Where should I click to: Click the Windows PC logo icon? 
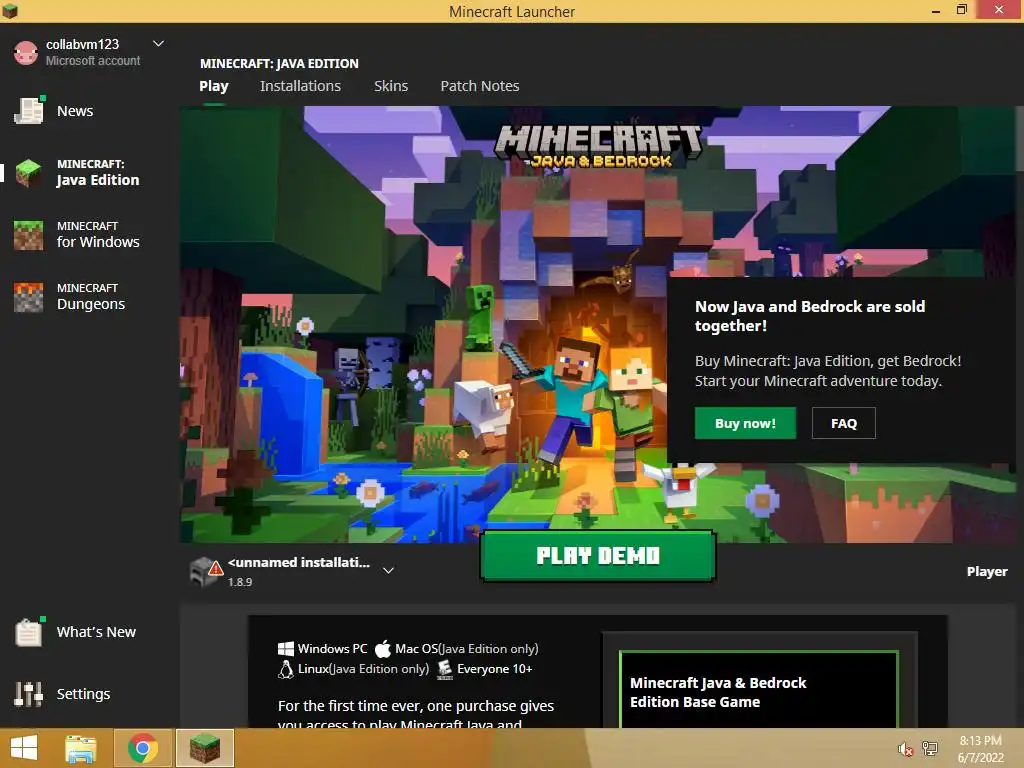pyautogui.click(x=286, y=648)
